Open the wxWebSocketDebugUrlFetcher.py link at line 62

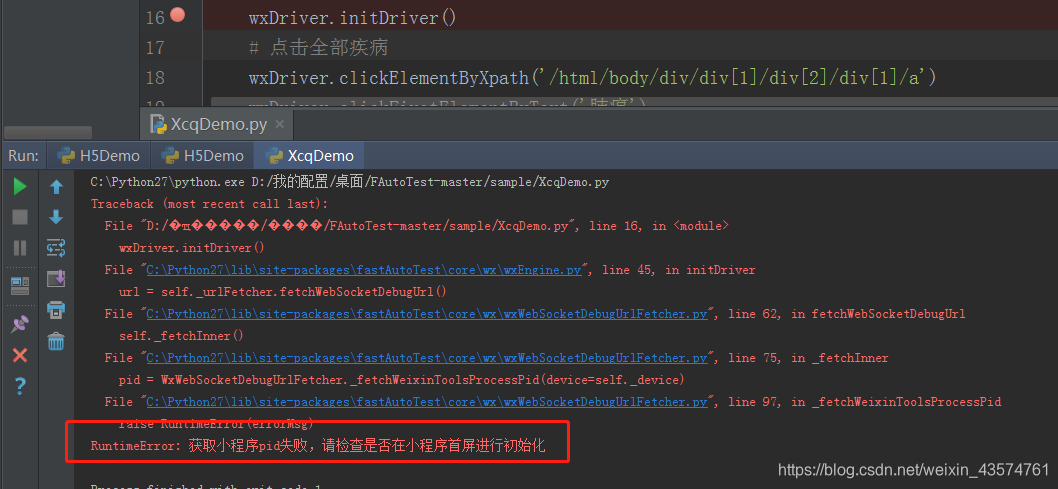click(x=426, y=314)
